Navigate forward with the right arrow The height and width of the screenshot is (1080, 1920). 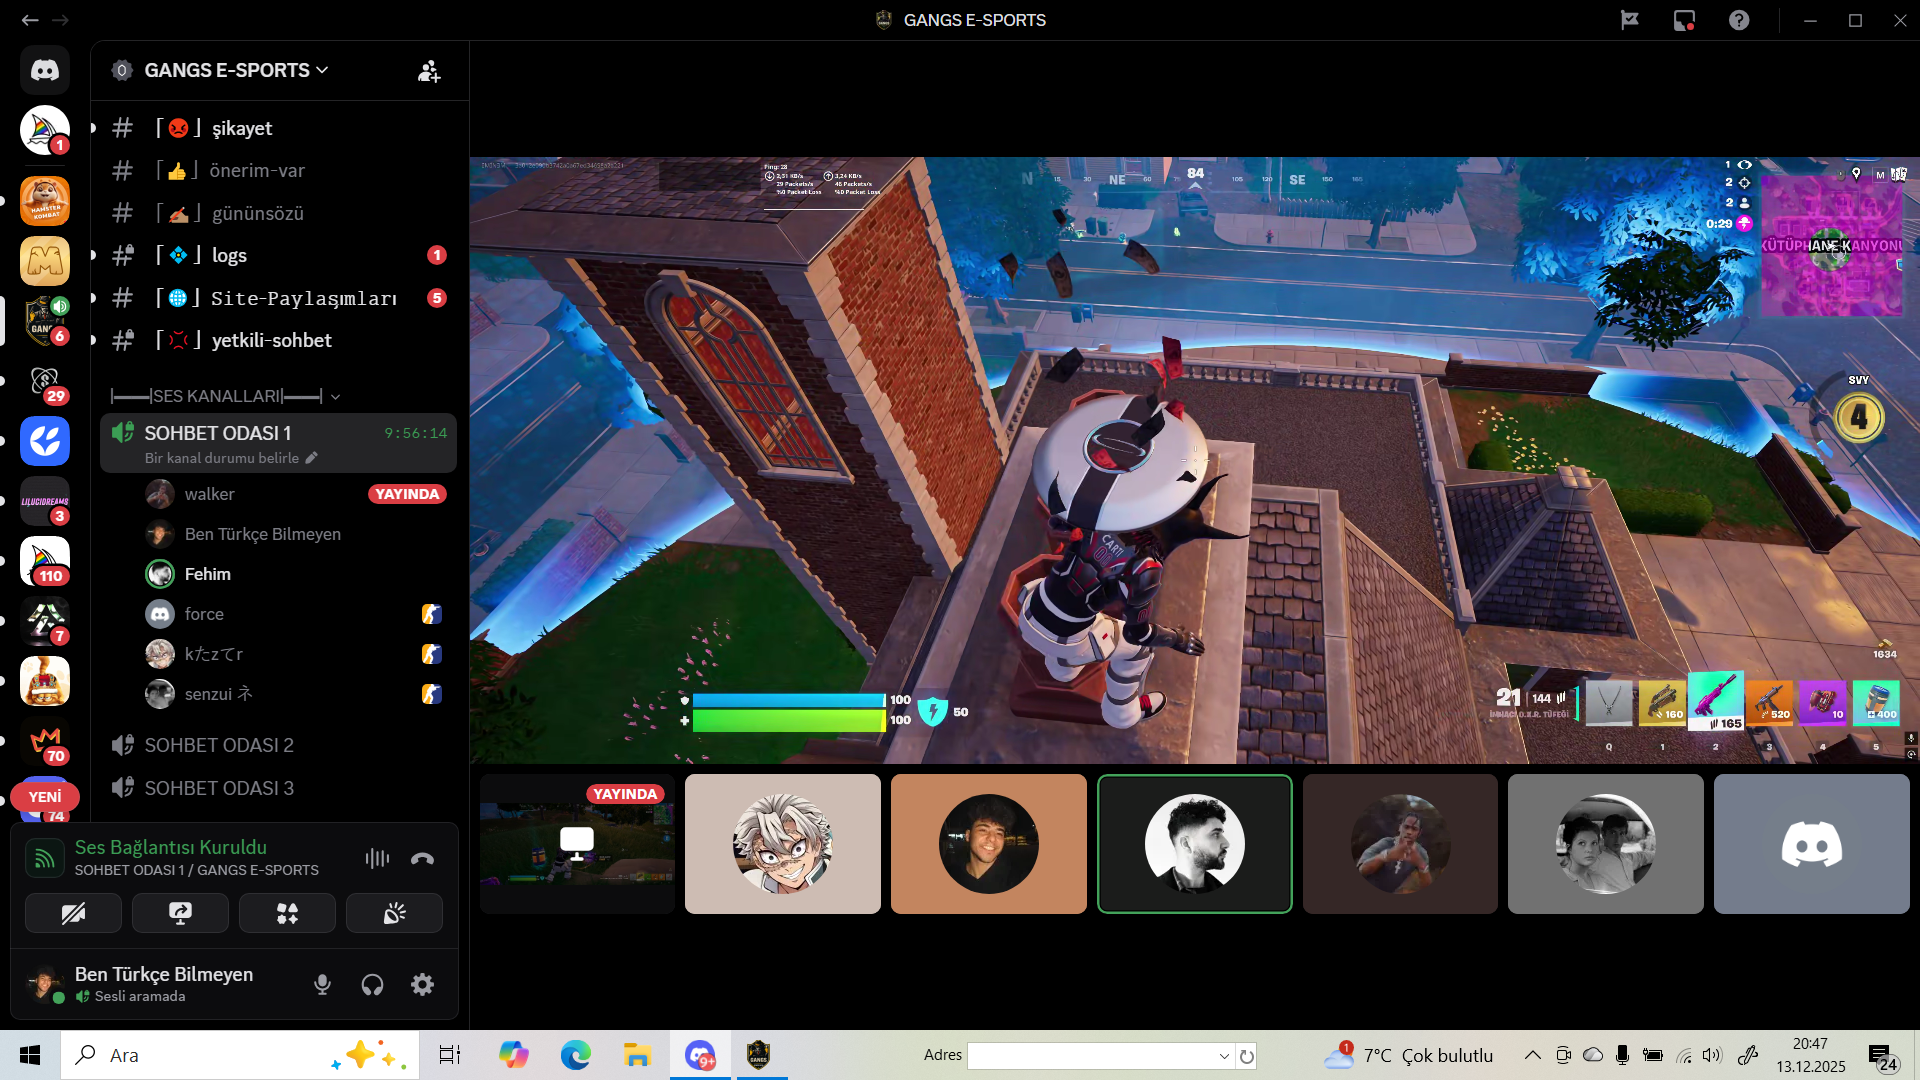coord(60,20)
